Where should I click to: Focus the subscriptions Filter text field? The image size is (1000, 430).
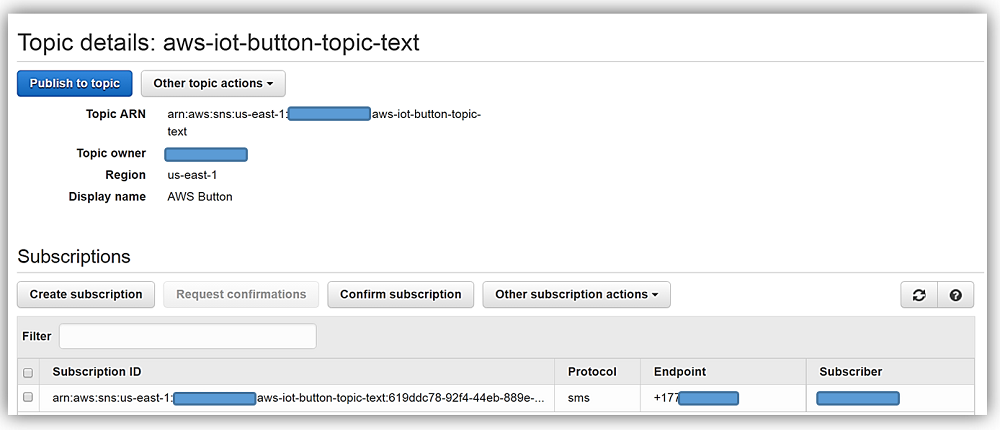click(188, 336)
